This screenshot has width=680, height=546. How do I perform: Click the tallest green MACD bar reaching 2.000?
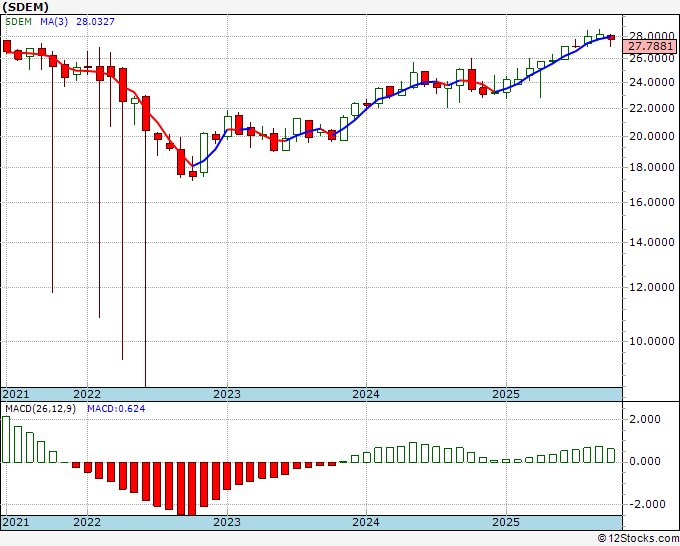pos(6,439)
